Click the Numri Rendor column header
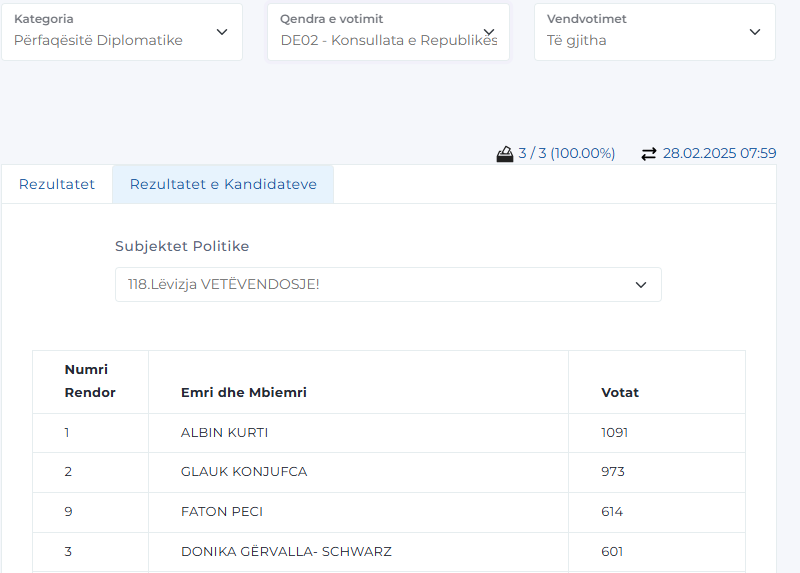800x573 pixels. [90, 381]
